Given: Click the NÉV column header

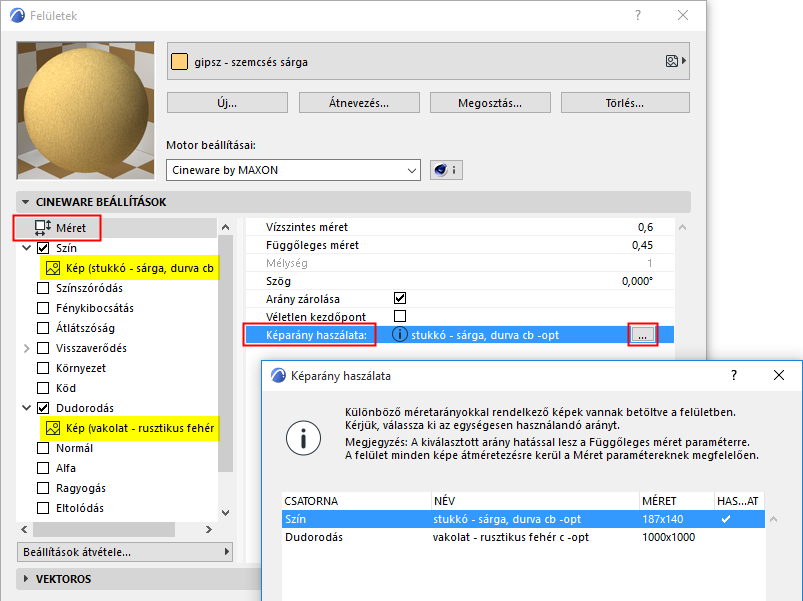Looking at the screenshot, I should point(535,501).
